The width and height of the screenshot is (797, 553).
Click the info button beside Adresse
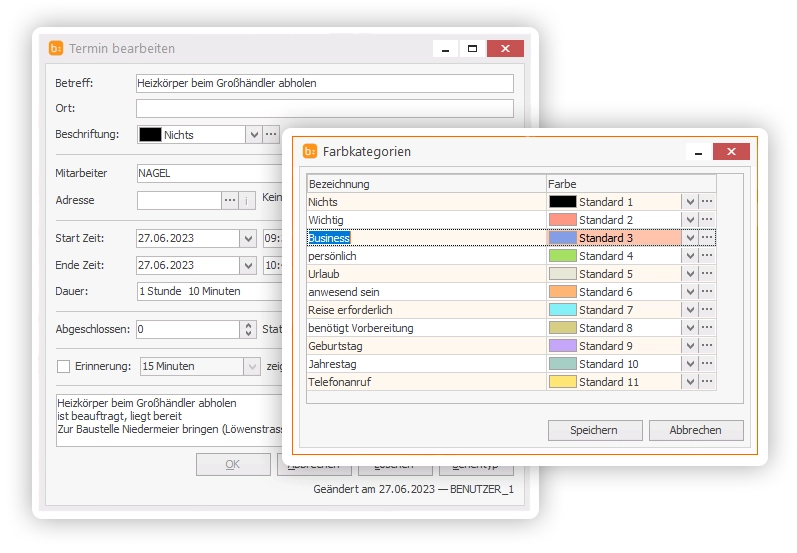pos(247,200)
